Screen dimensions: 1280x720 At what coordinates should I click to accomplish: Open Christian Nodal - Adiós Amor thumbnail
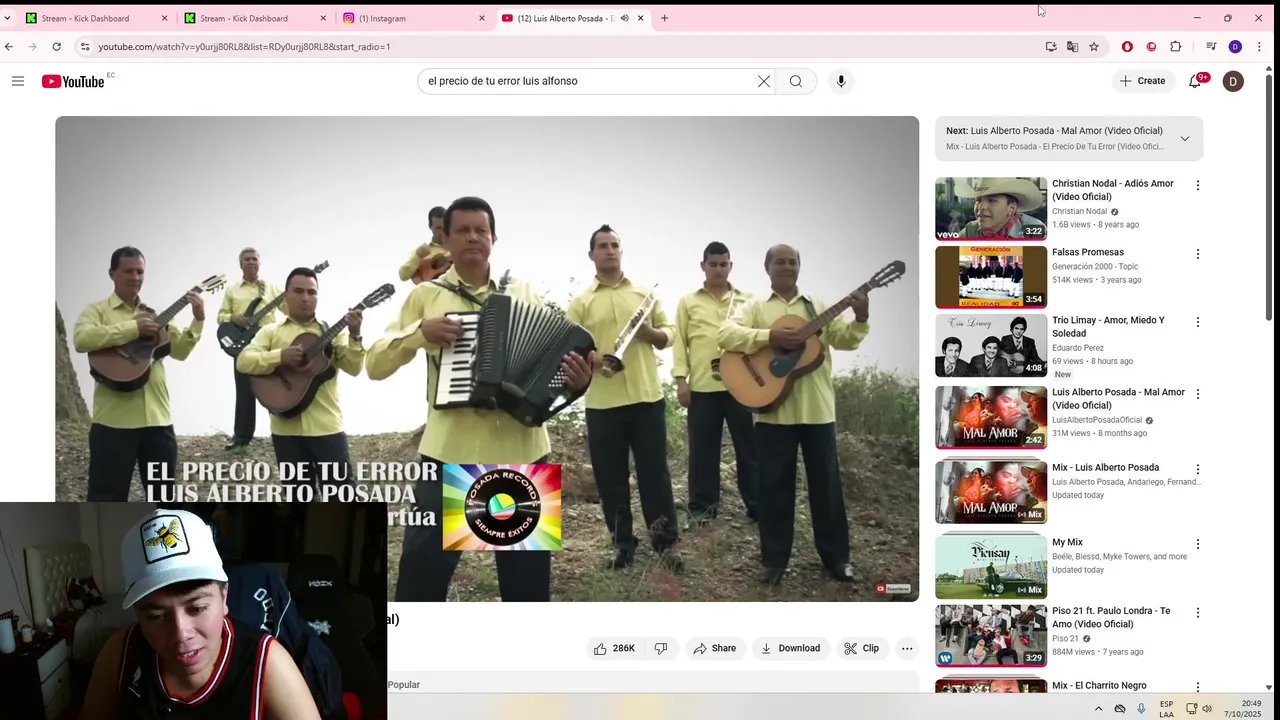coord(991,209)
